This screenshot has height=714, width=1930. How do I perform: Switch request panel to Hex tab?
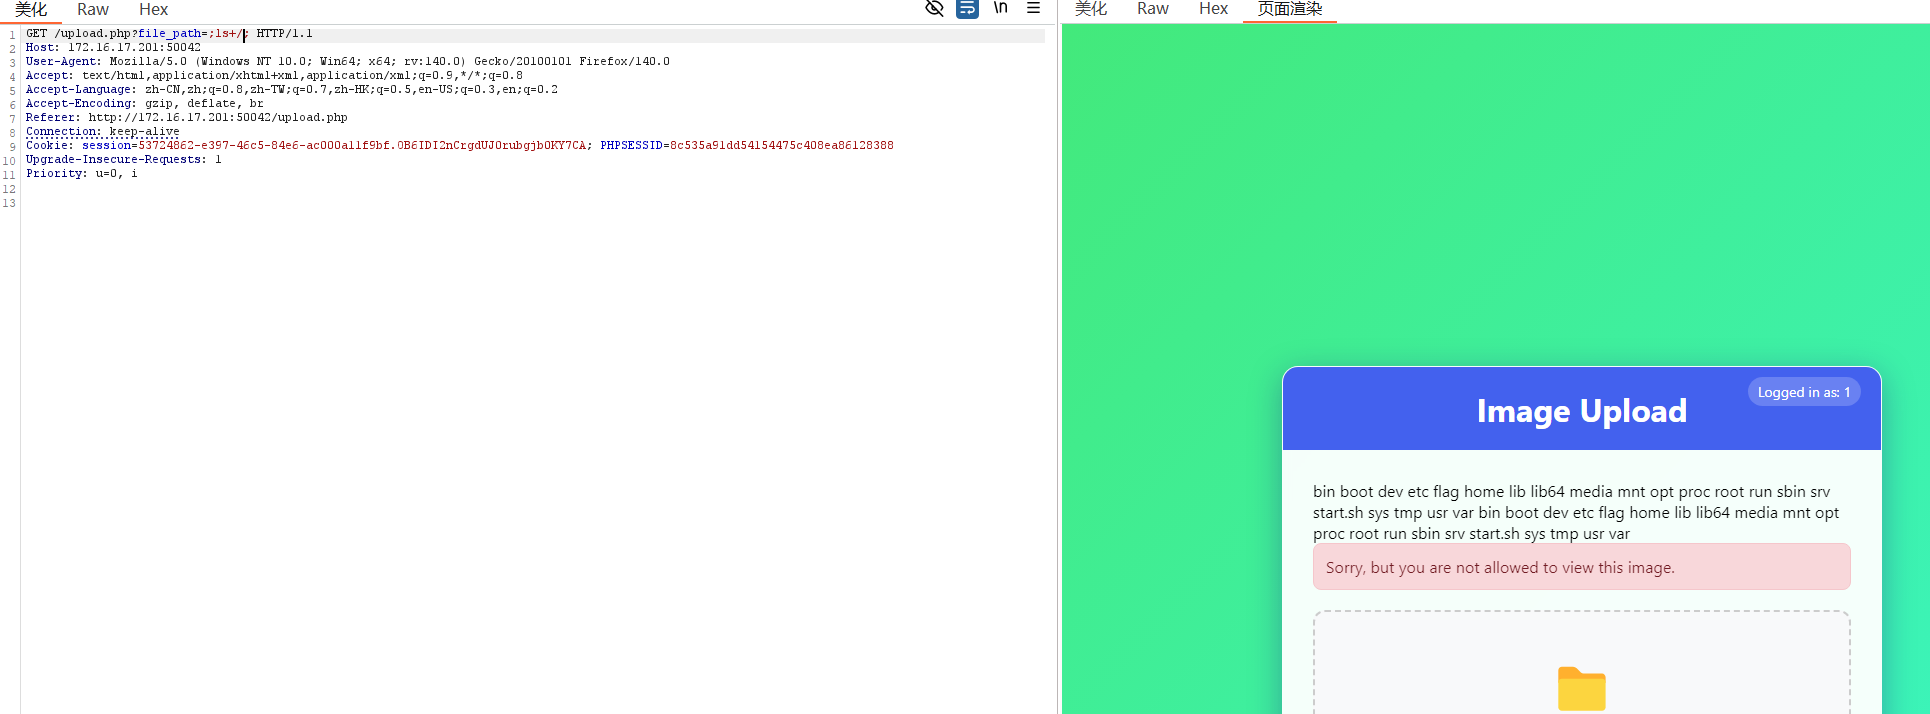point(153,10)
